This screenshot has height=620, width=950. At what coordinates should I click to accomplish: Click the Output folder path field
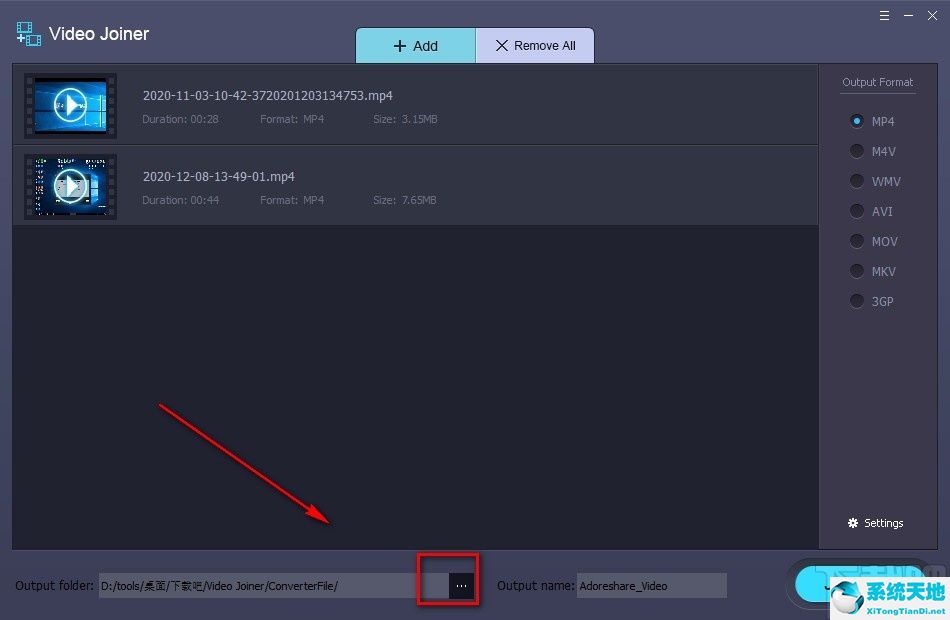[x=270, y=586]
